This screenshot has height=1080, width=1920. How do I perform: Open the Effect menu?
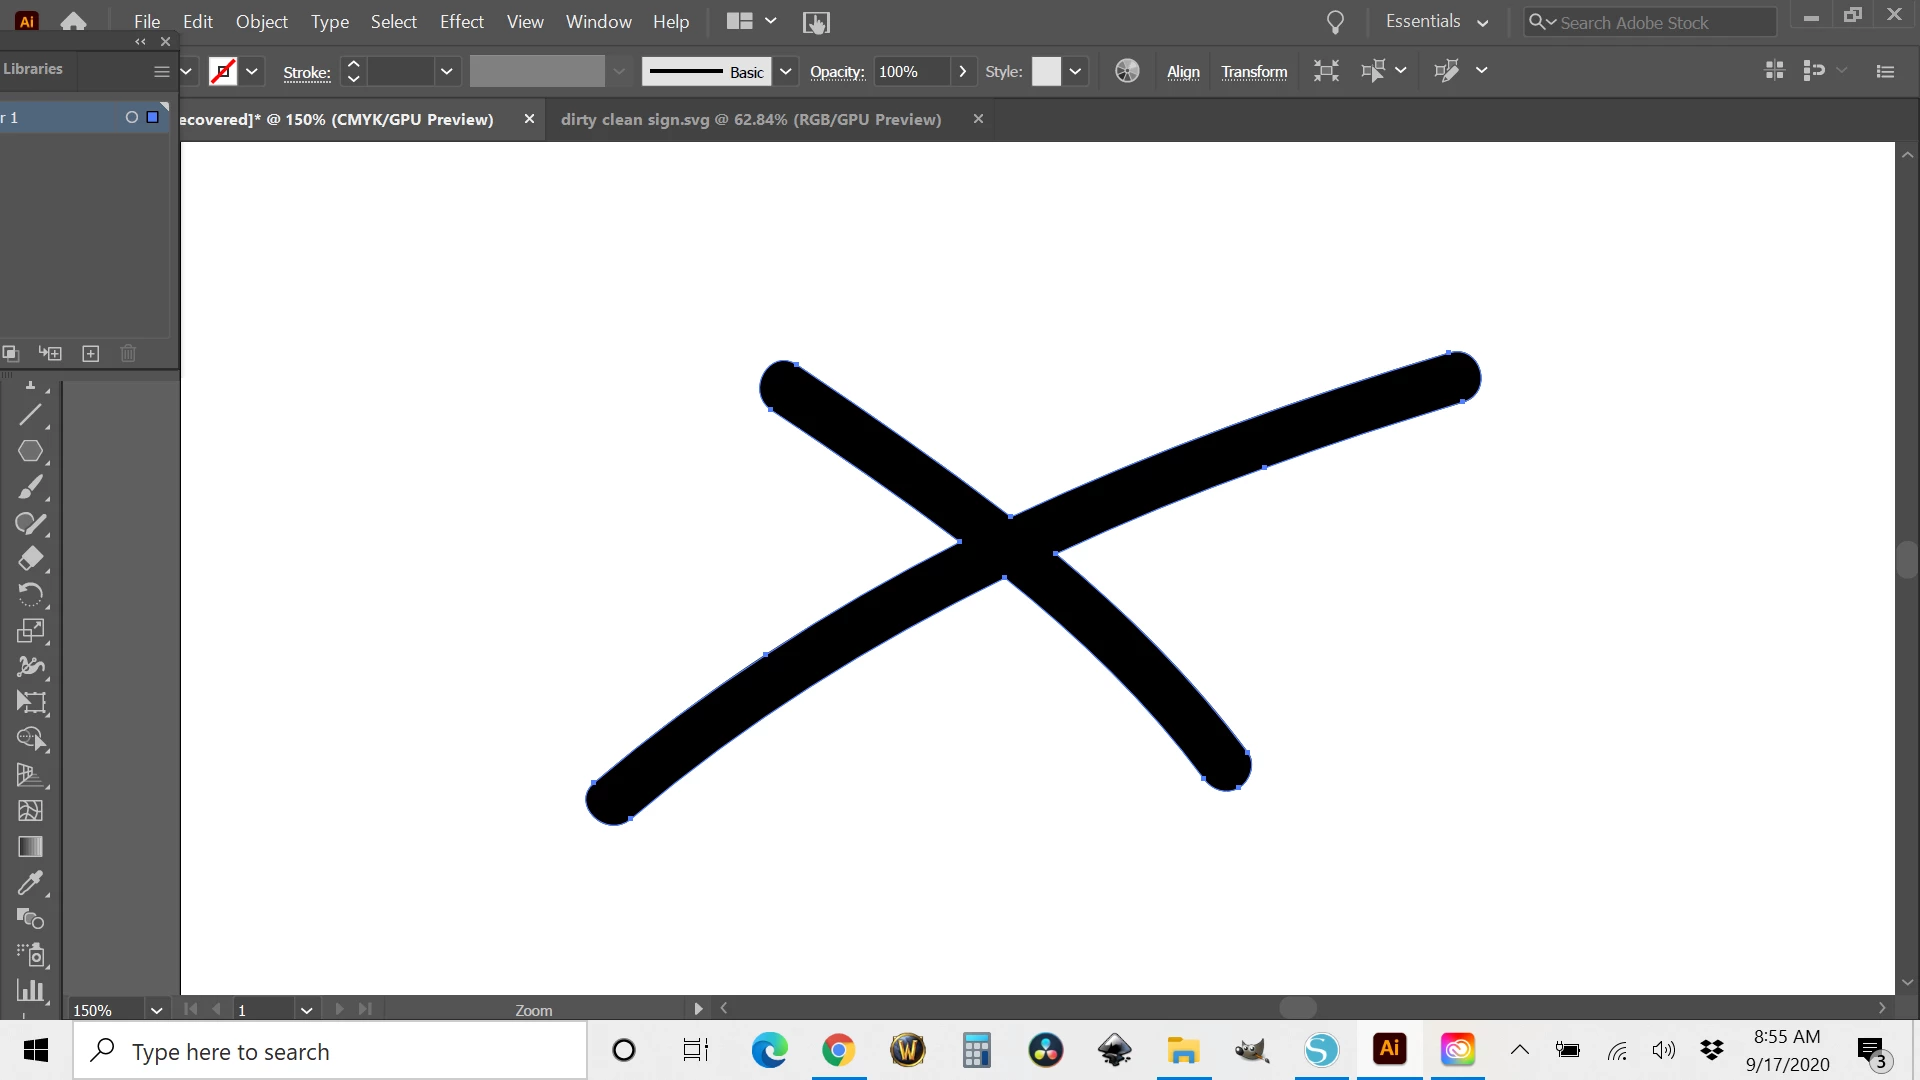pos(461,22)
